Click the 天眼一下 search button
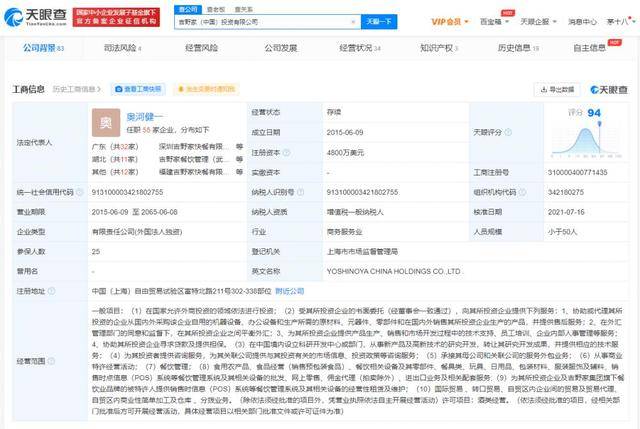 [x=379, y=21]
